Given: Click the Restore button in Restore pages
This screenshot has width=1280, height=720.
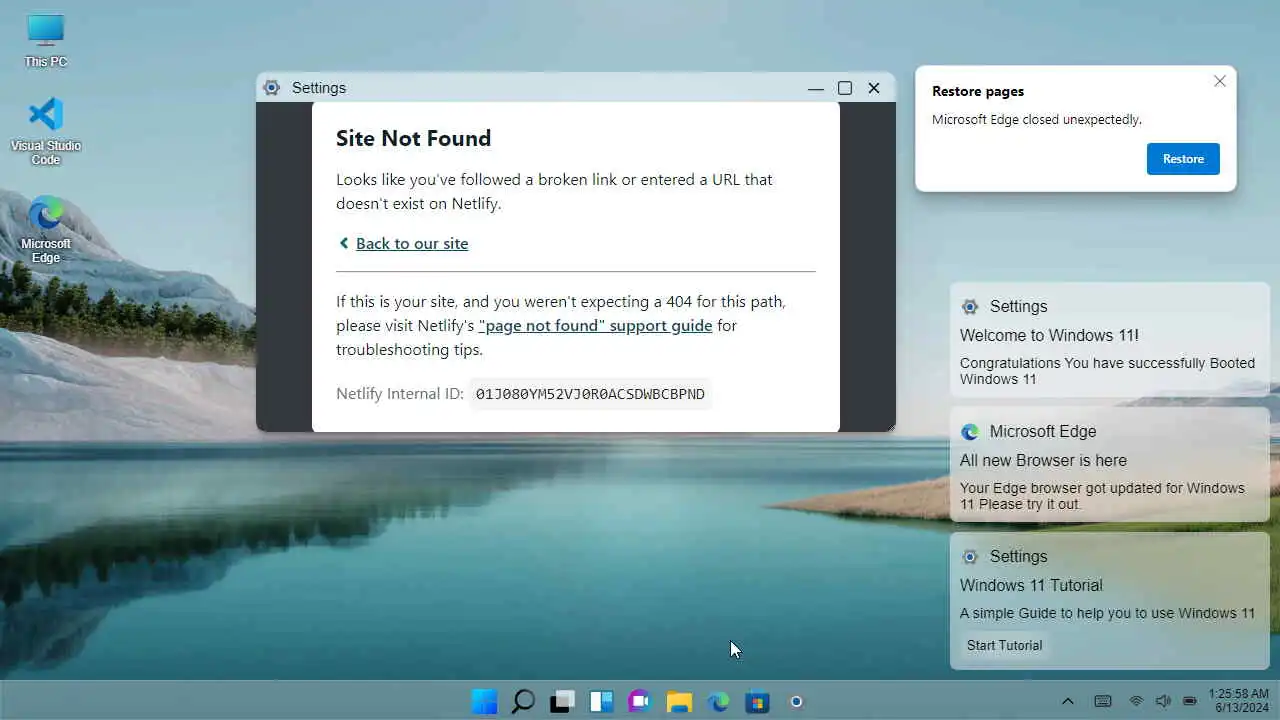Looking at the screenshot, I should tap(1183, 159).
